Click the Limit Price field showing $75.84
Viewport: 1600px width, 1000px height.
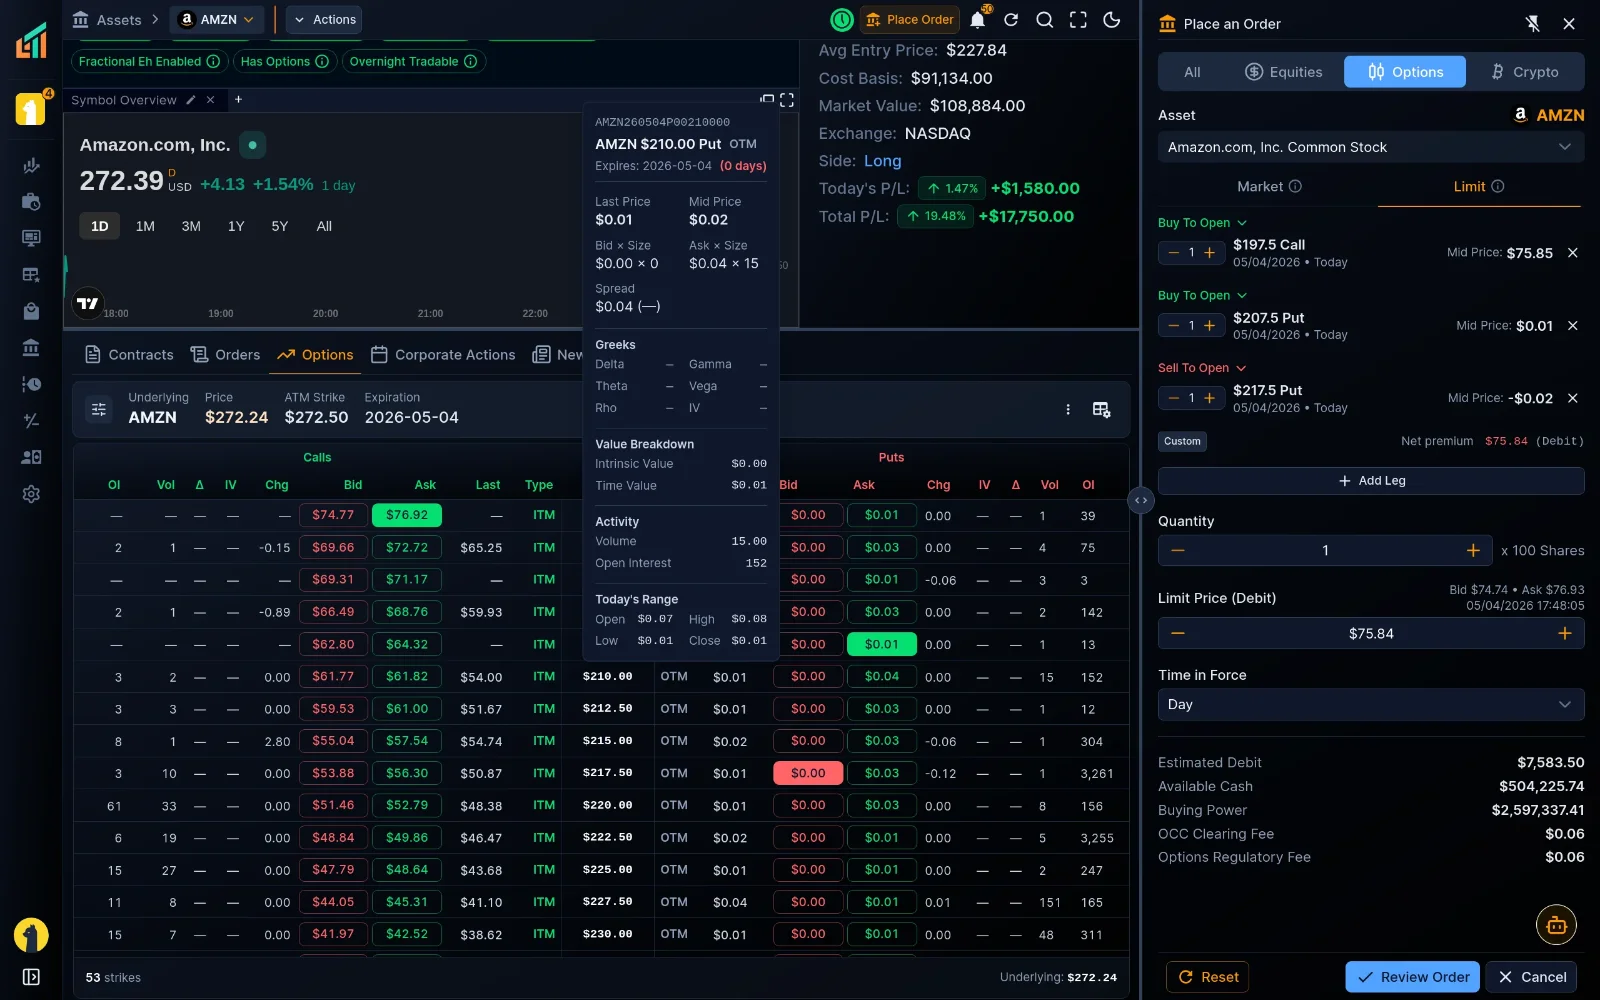(x=1371, y=633)
